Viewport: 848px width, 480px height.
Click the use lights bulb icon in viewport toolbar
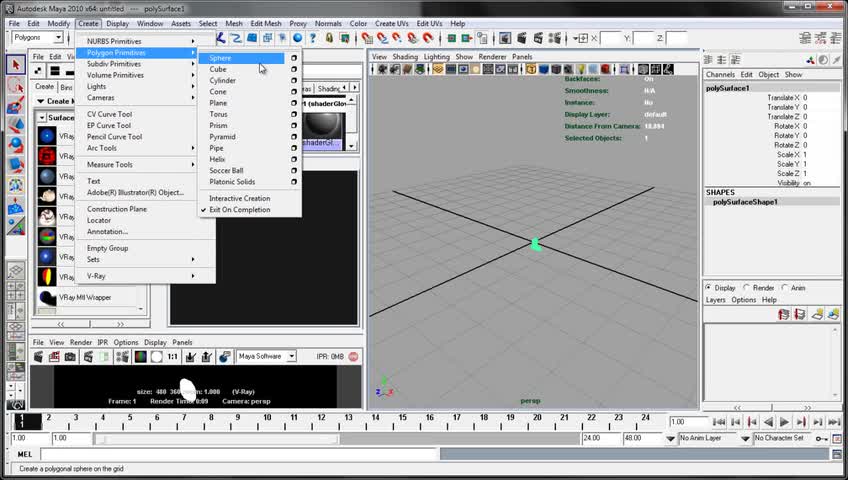(581, 69)
